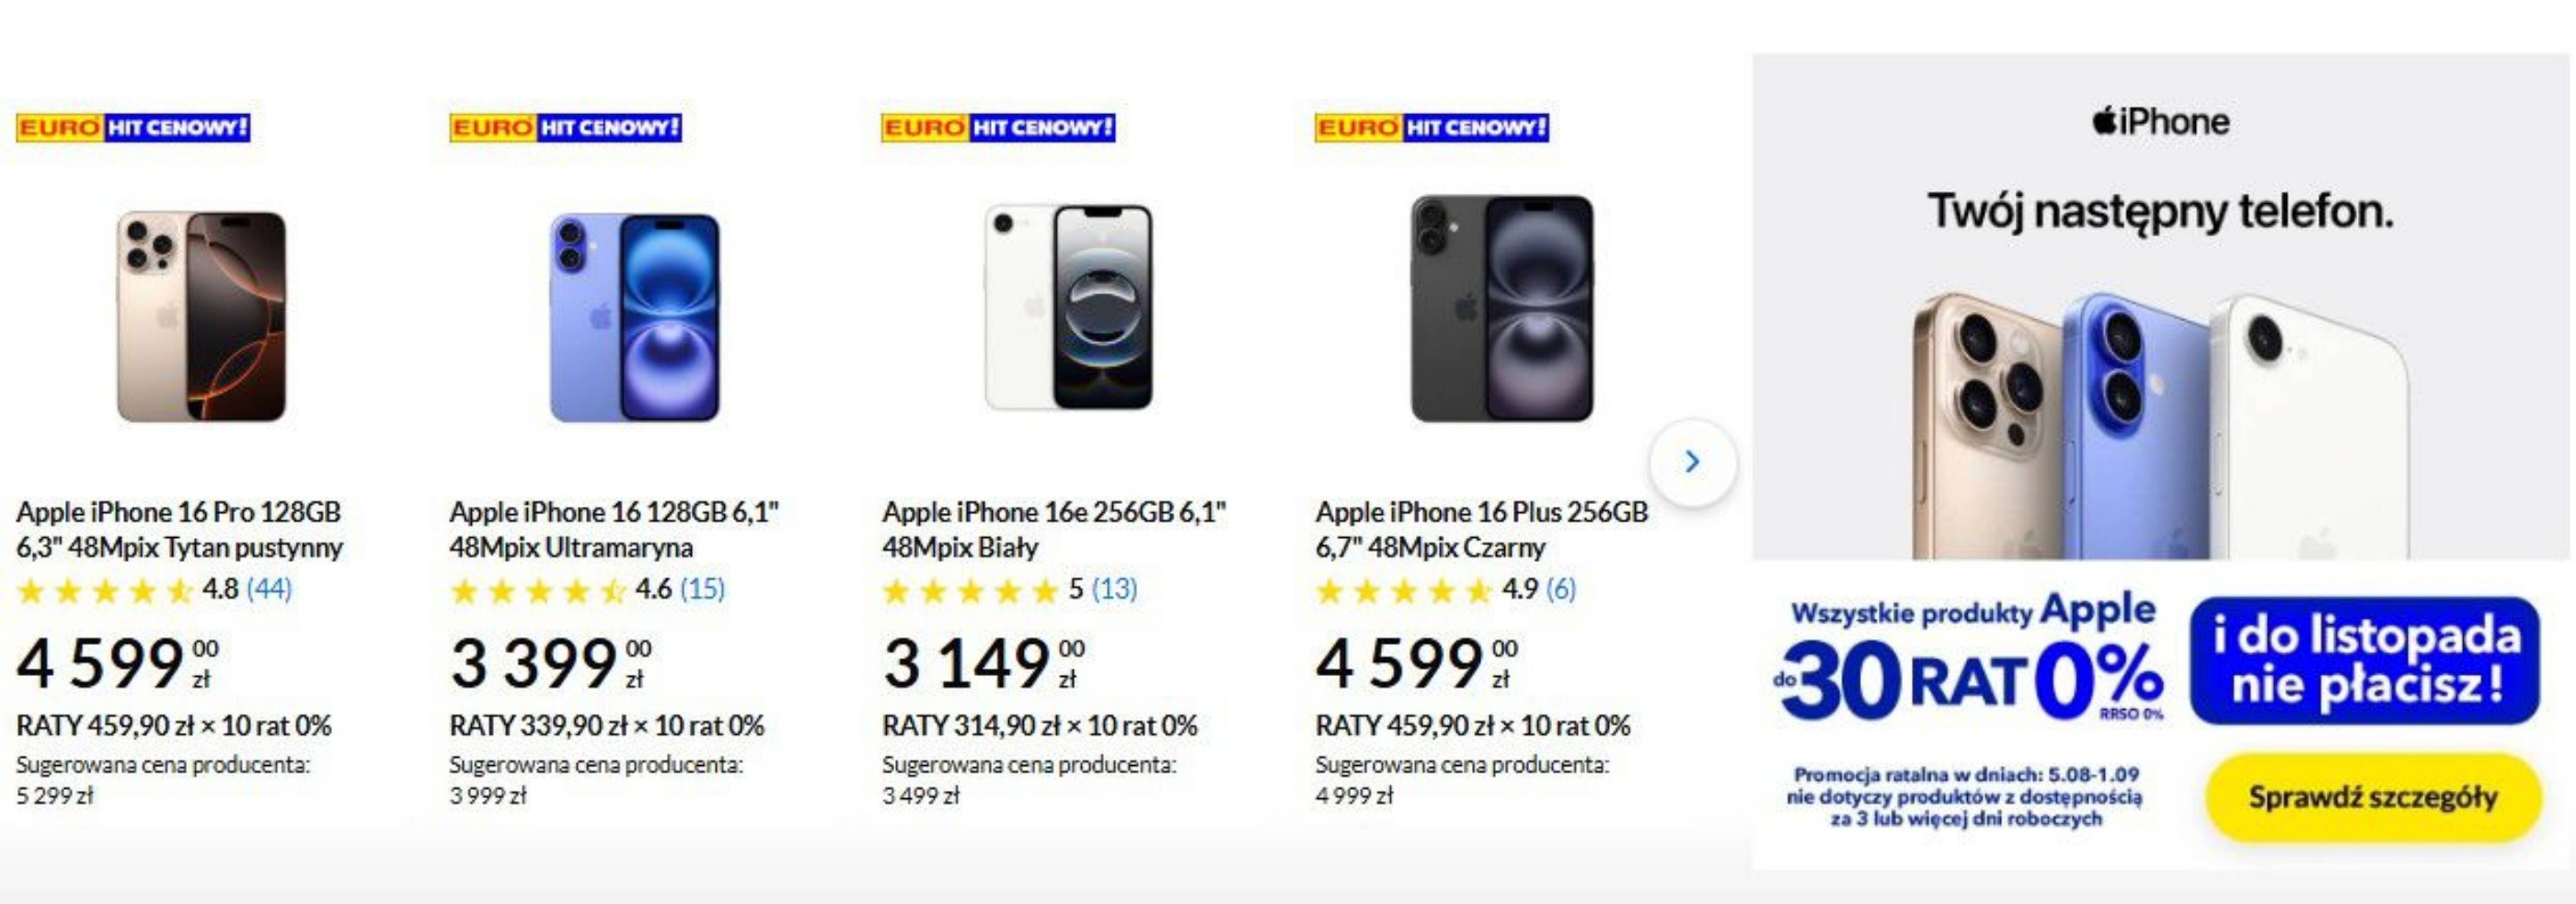Open Apple iPhone 16 Plus 256GB Czarny link
The image size is (2576, 904).
[x=1481, y=529]
